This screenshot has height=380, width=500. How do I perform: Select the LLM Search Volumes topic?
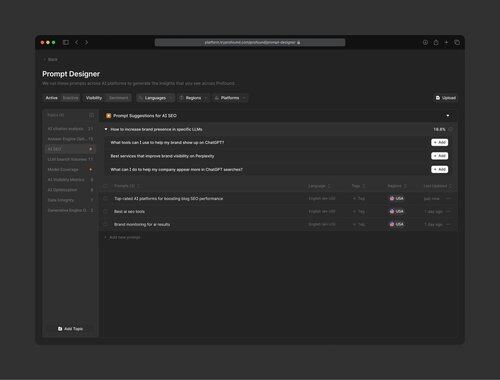[70, 159]
